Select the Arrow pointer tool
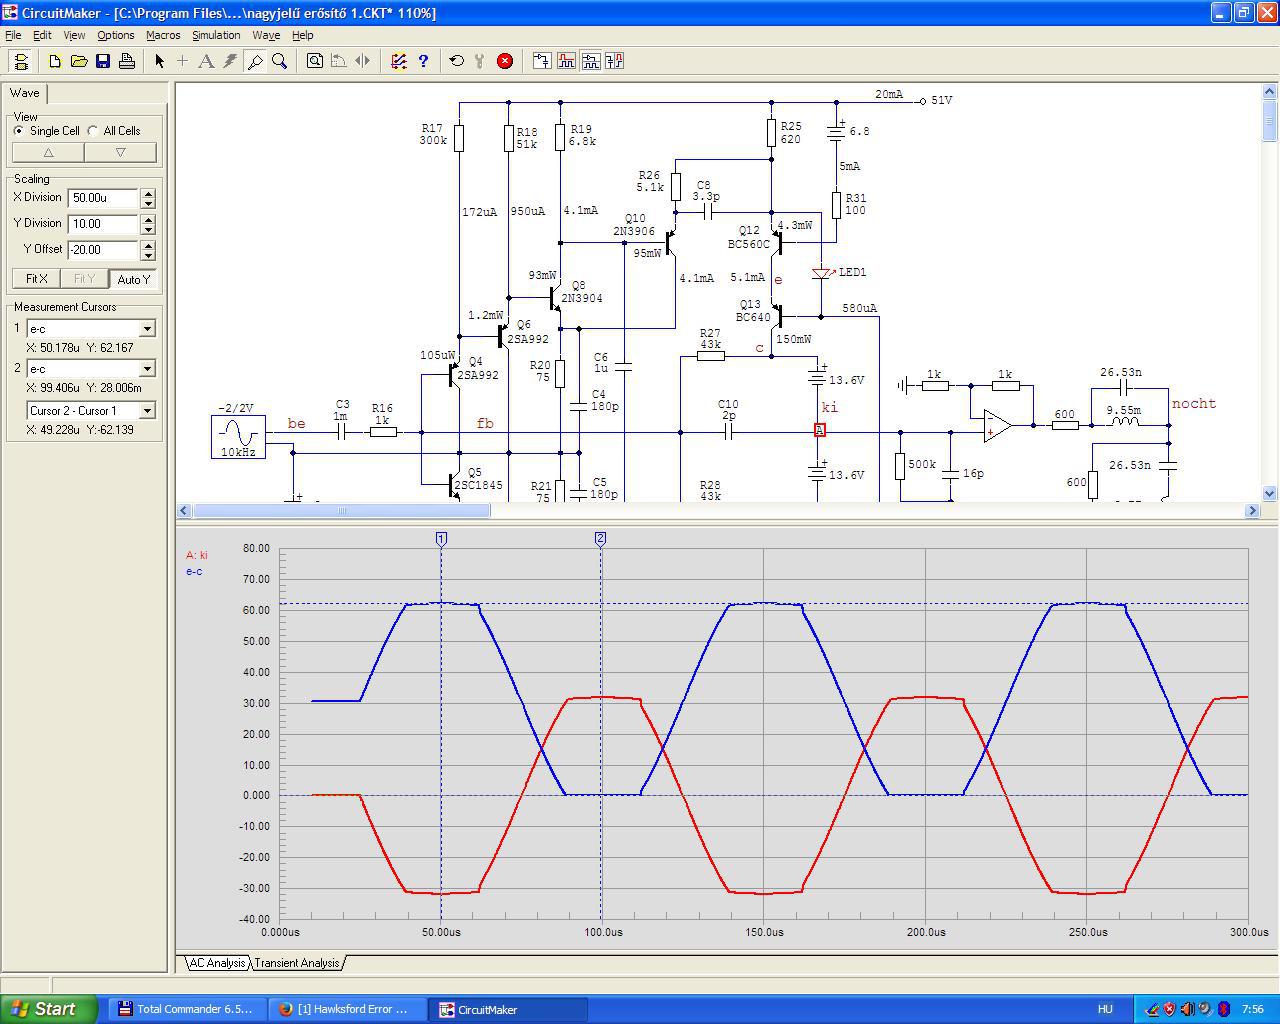This screenshot has width=1280, height=1024. tap(159, 61)
